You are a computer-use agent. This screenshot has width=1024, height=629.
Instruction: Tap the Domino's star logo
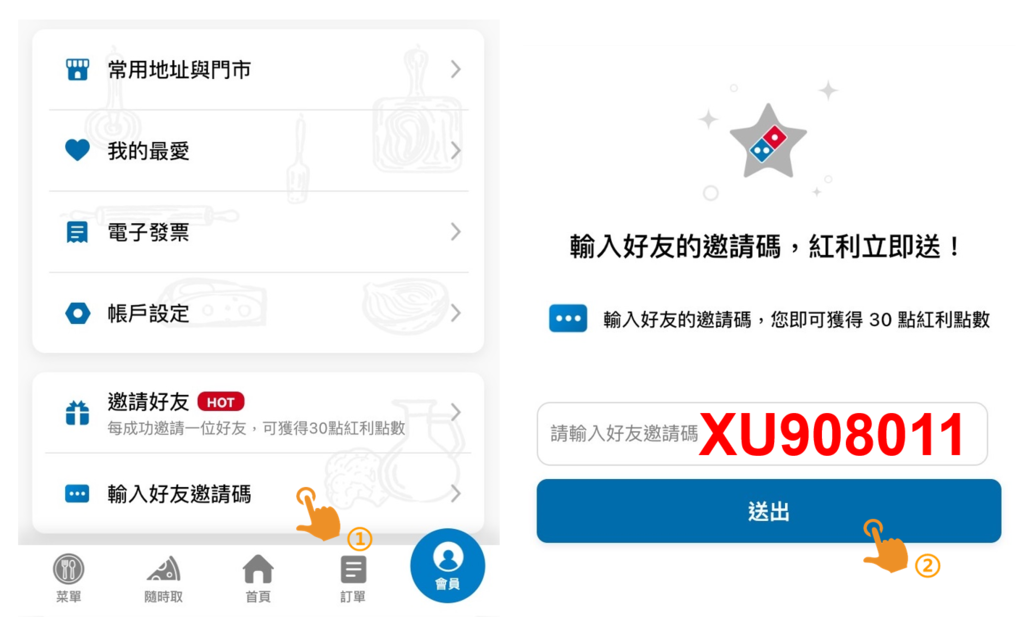(x=768, y=142)
